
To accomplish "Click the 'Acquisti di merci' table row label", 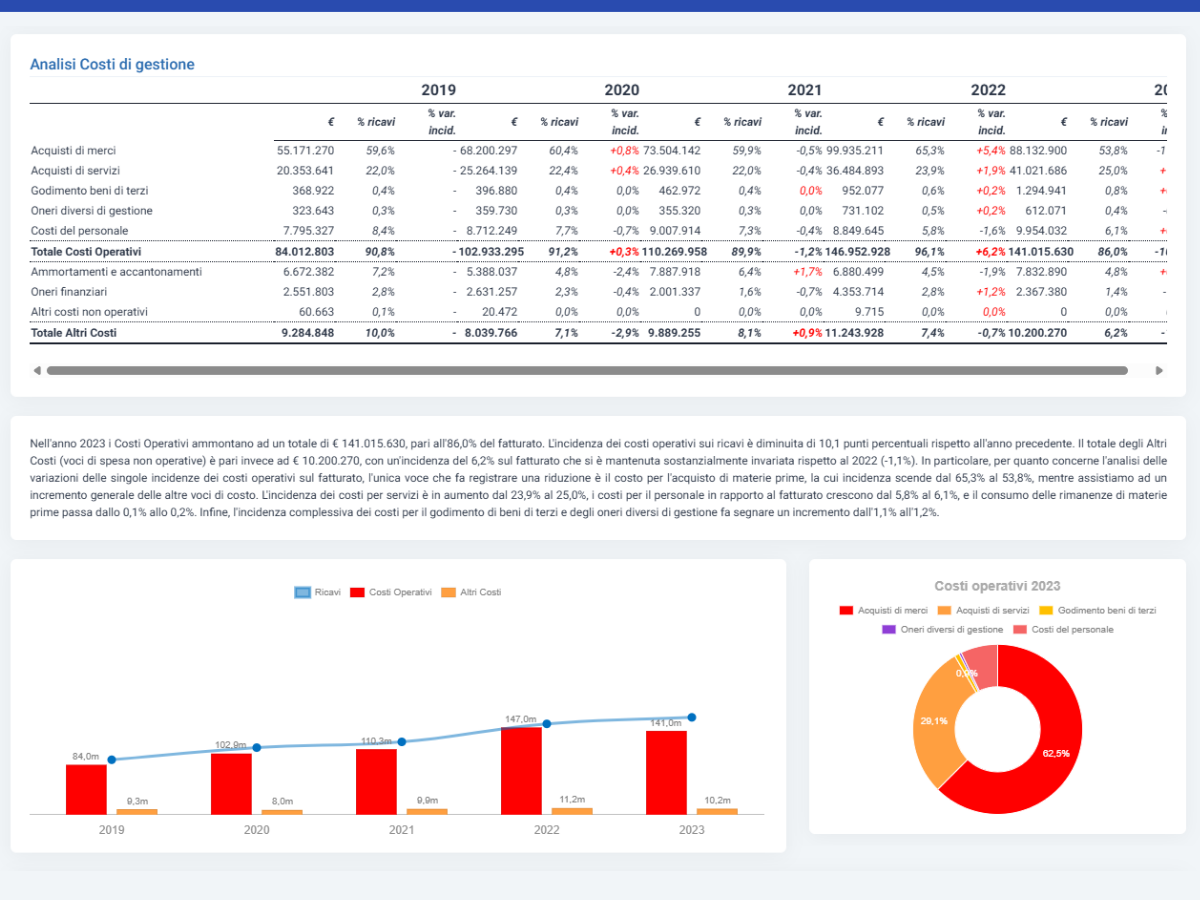I will (x=73, y=150).
